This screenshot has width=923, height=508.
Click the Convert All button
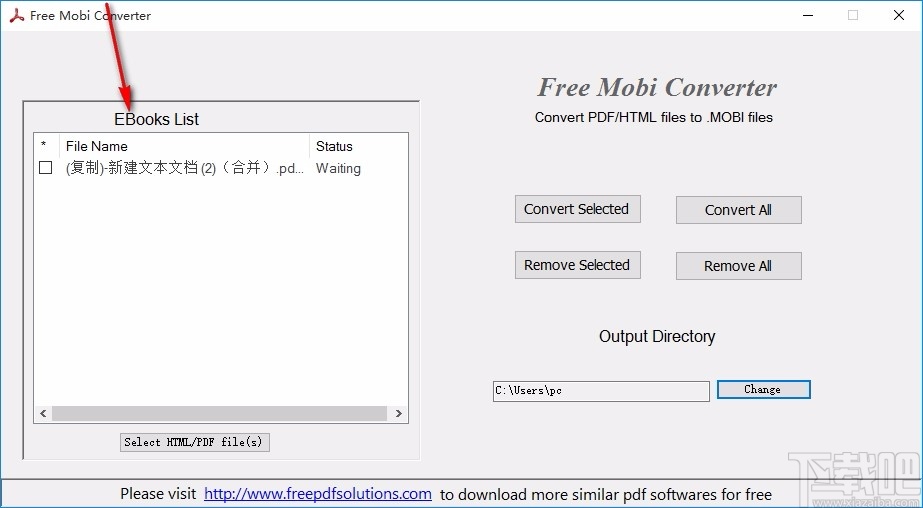(738, 210)
